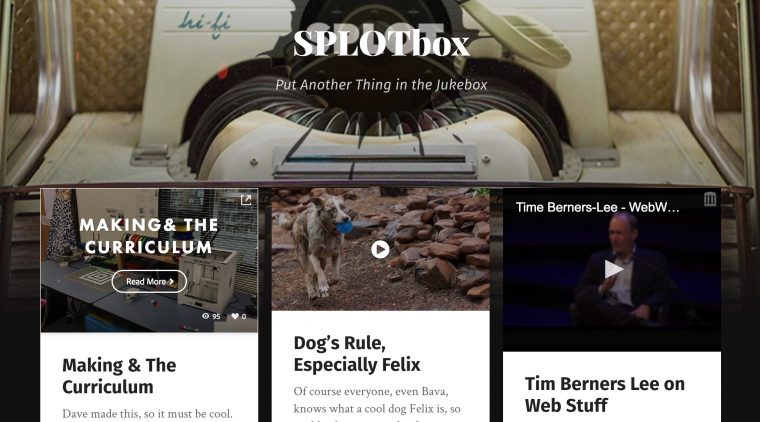Click the Dave made this excerpt text
Image resolution: width=760 pixels, height=422 pixels.
point(147,414)
